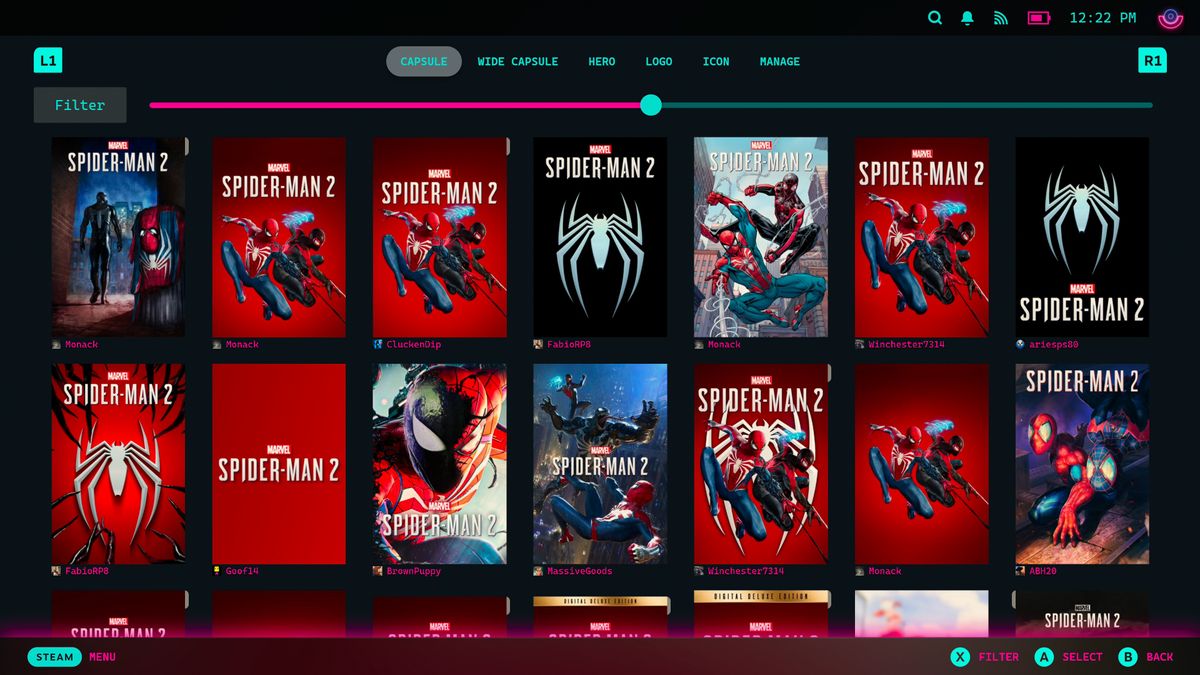The width and height of the screenshot is (1200, 675).
Task: Click the CluckenDip author avatar icon
Action: point(378,344)
